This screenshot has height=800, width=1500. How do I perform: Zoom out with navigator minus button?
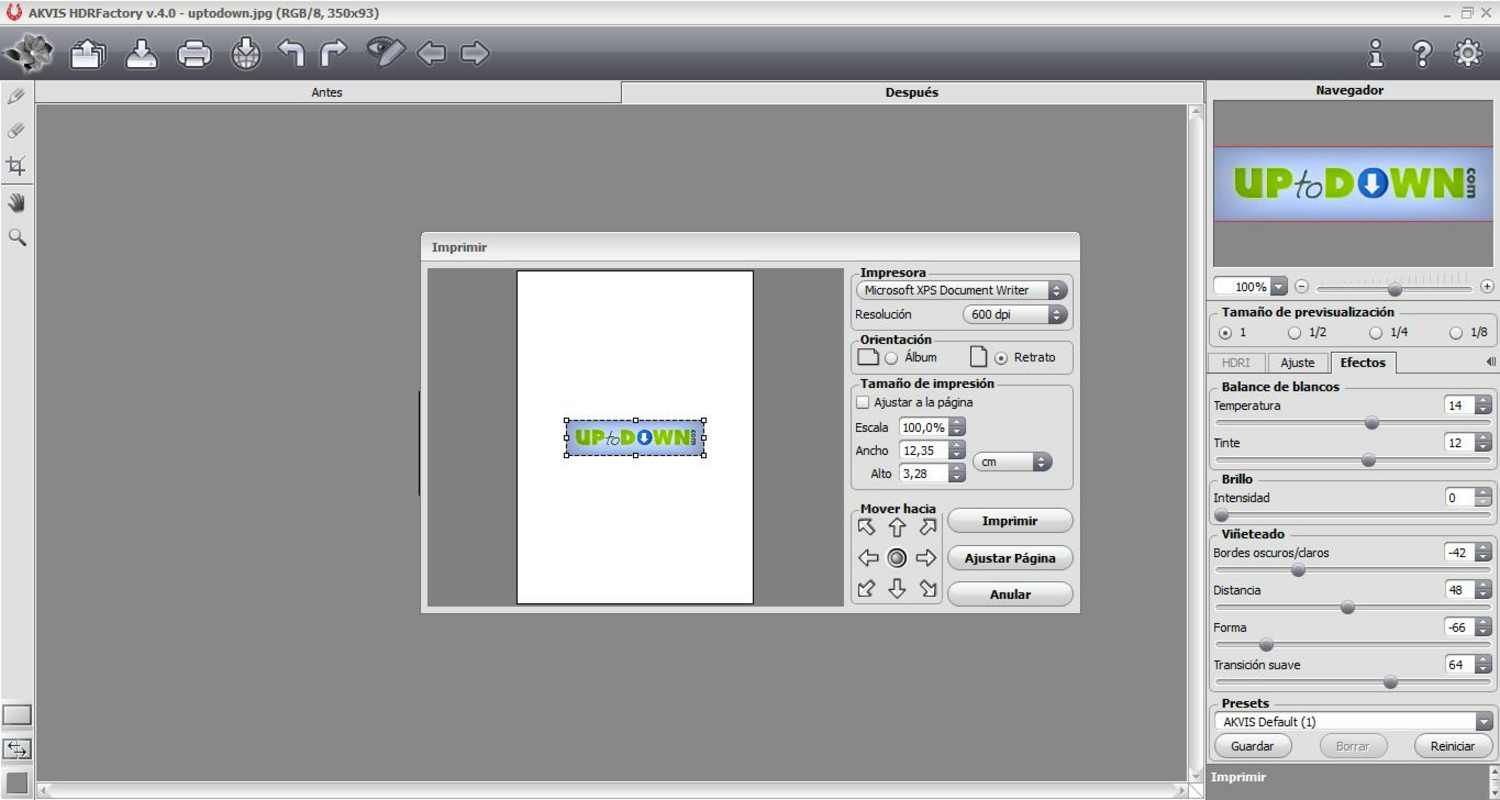click(x=1301, y=286)
